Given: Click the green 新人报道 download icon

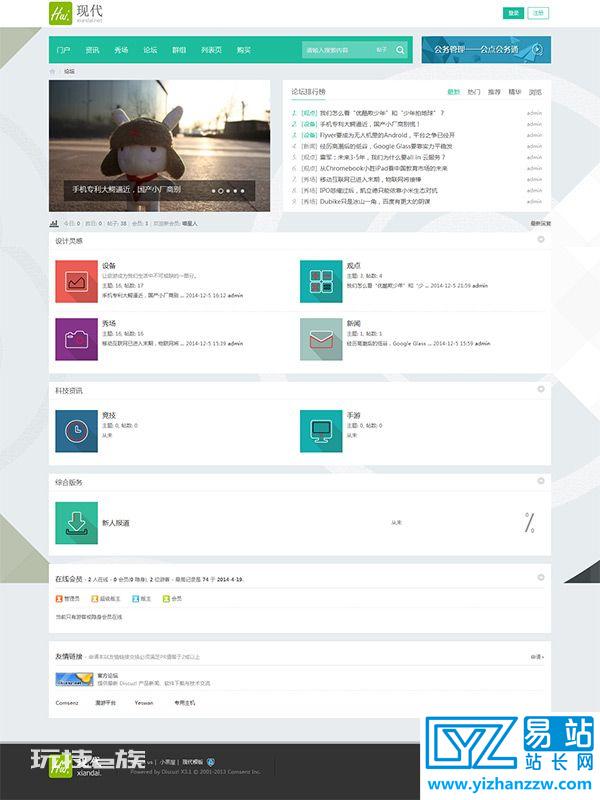Looking at the screenshot, I should pos(77,523).
